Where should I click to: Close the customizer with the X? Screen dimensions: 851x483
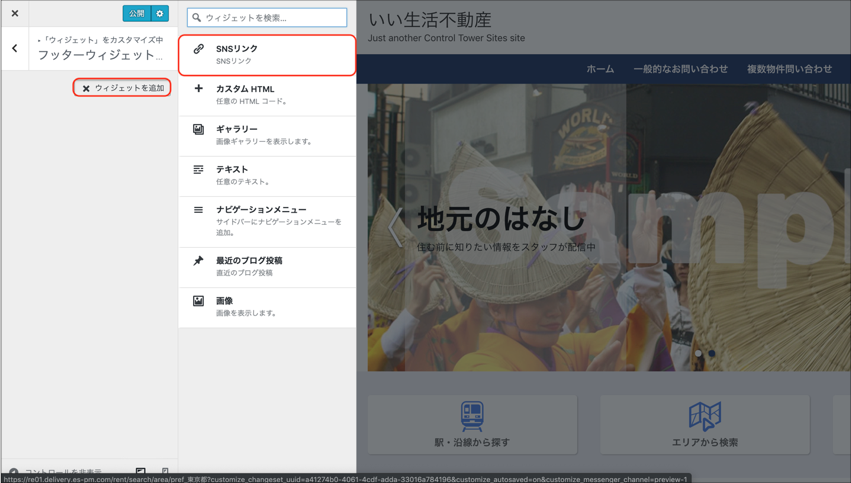15,14
